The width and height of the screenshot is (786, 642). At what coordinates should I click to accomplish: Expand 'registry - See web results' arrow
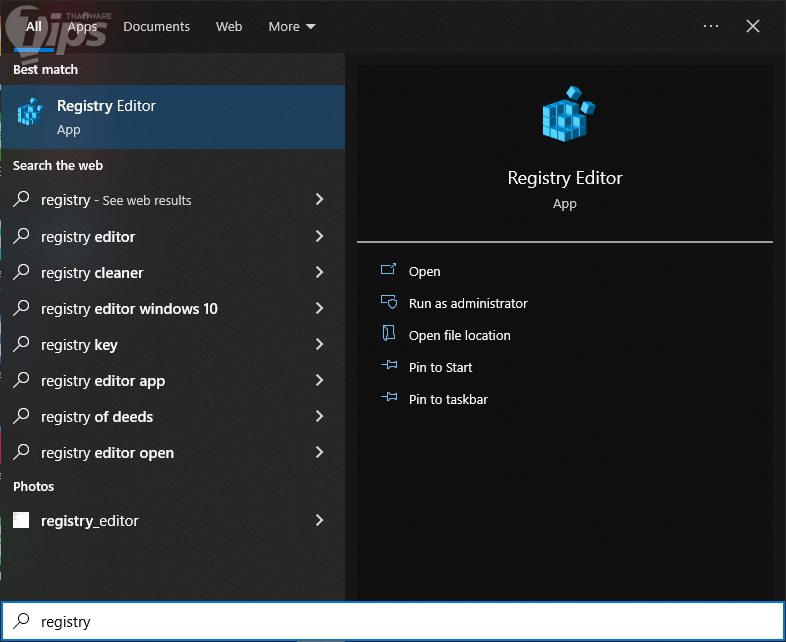(319, 199)
